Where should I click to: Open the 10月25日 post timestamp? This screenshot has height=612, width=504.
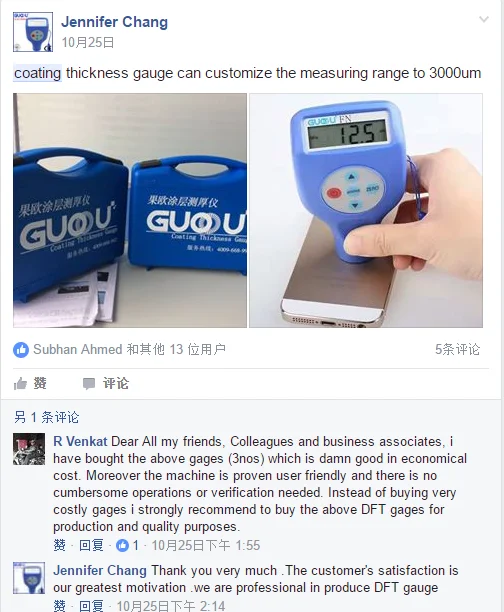click(x=88, y=42)
